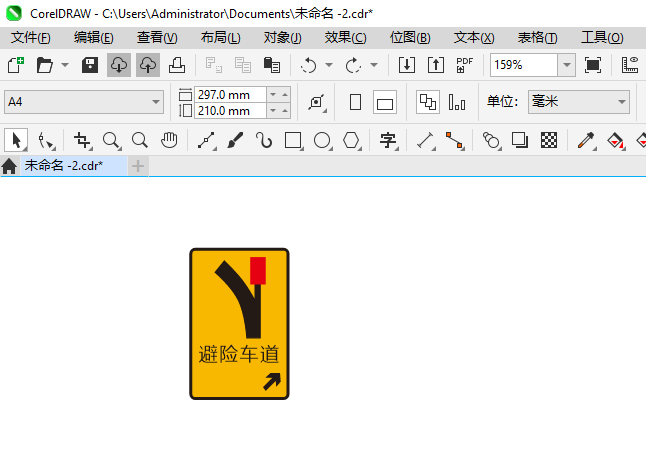Select the Text tool 字
The image size is (646, 452).
(x=389, y=140)
